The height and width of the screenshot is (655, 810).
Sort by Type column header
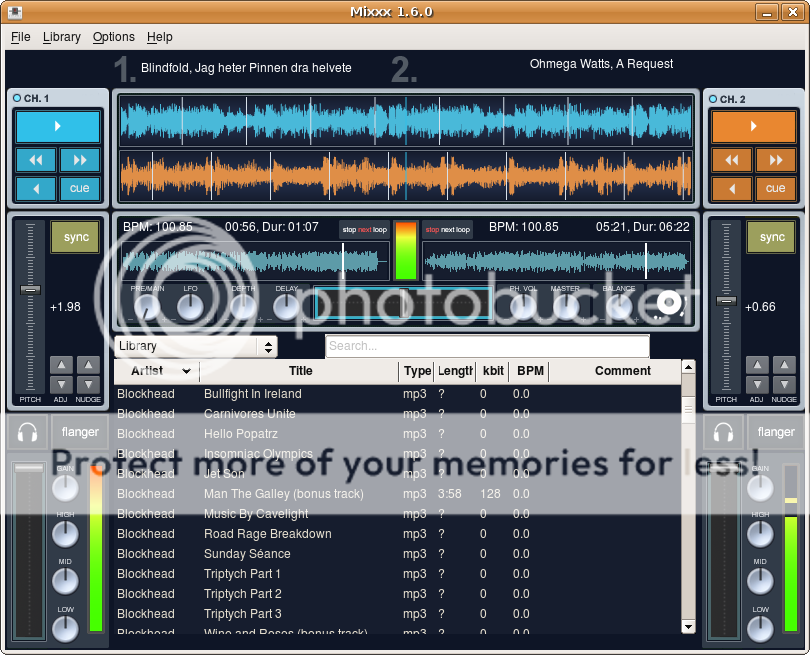pos(417,371)
